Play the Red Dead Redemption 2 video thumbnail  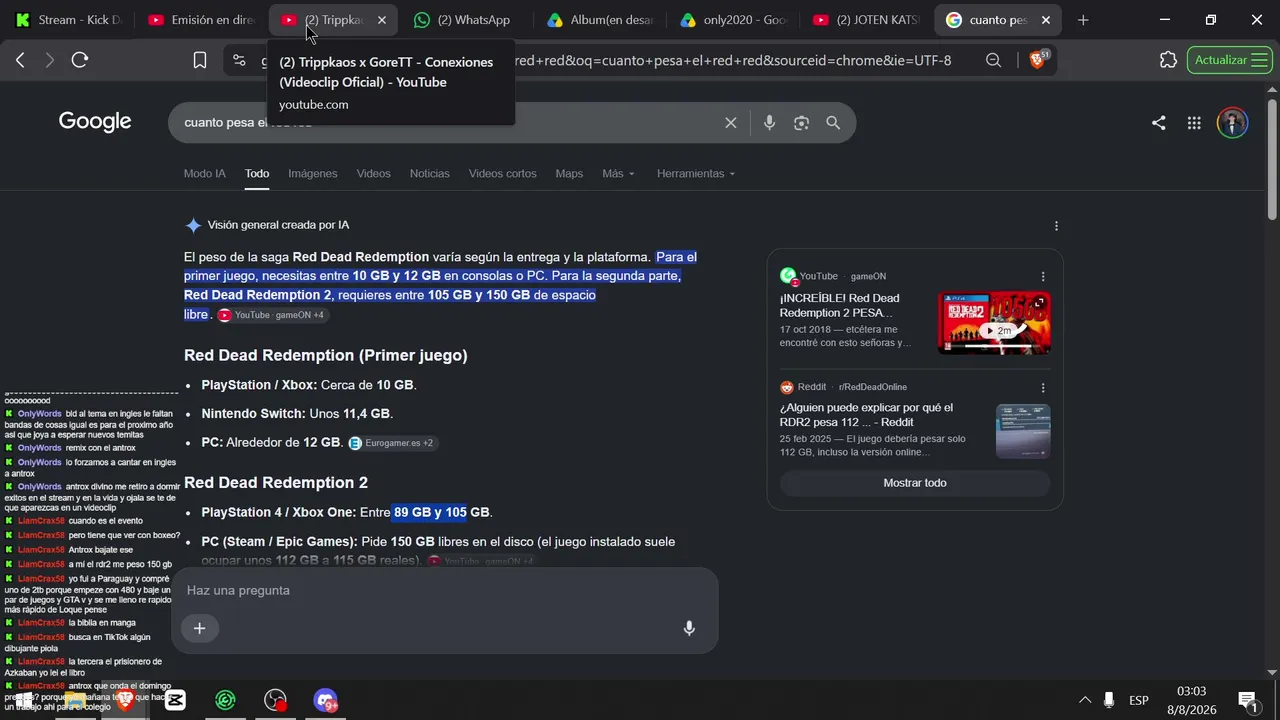point(994,322)
